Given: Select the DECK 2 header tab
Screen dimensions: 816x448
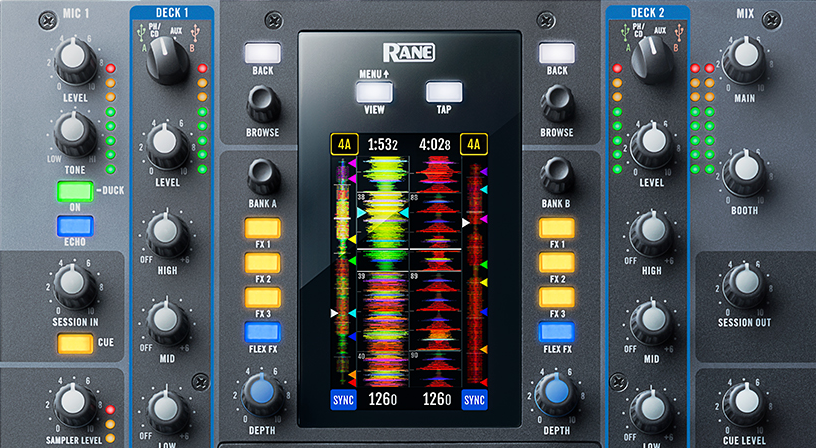Looking at the screenshot, I should 647,12.
